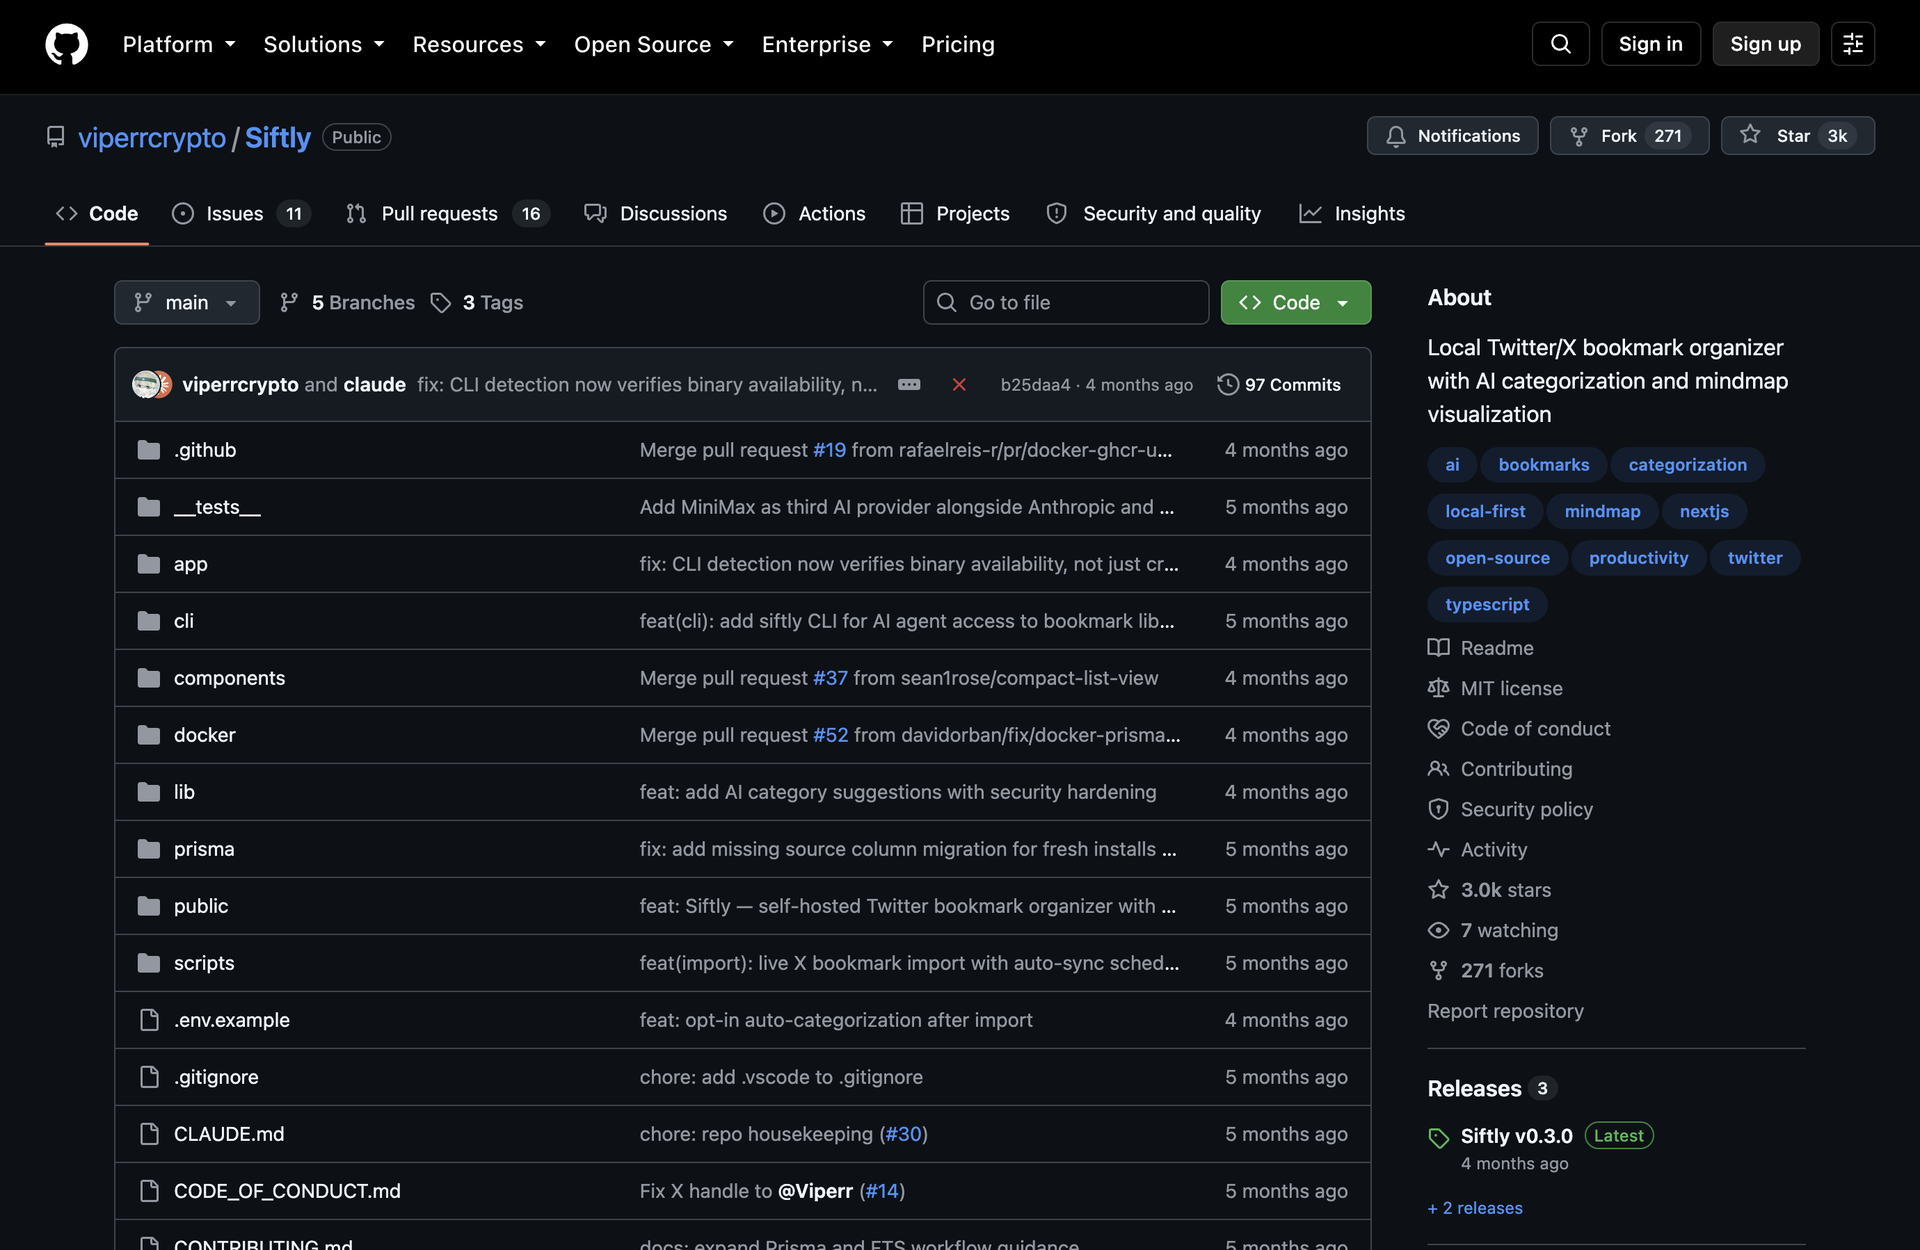Click the public folder icon
Viewport: 1920px width, 1250px height.
click(x=149, y=906)
